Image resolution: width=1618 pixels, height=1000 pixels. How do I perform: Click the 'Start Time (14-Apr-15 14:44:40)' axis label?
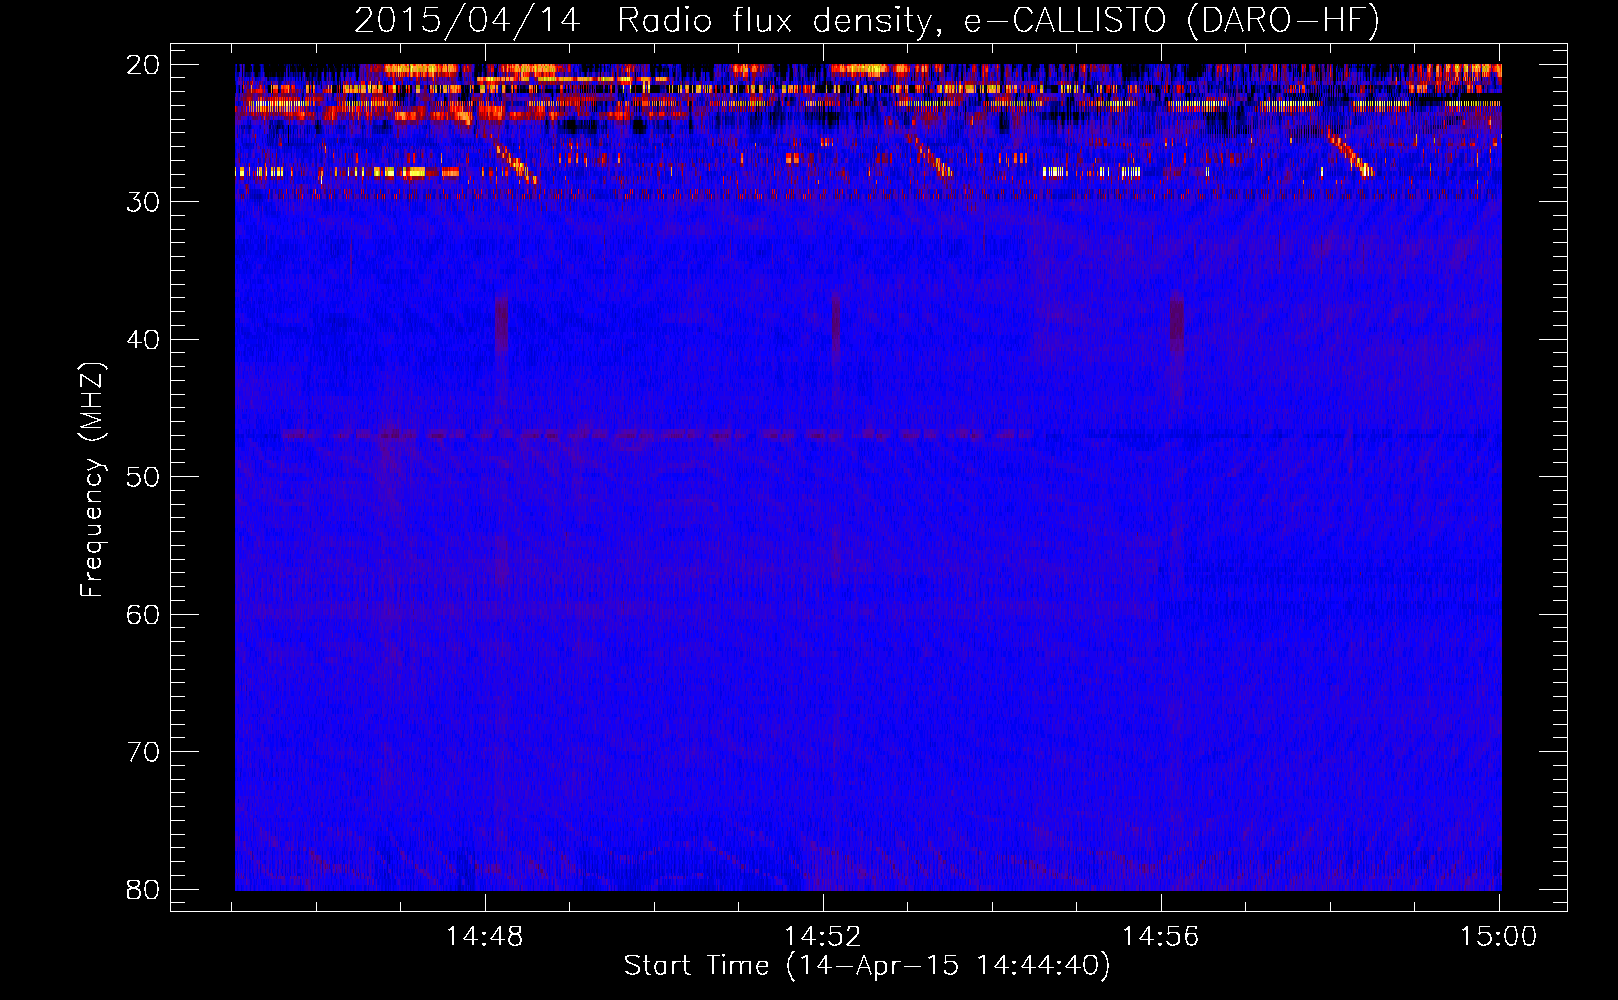pos(867,966)
